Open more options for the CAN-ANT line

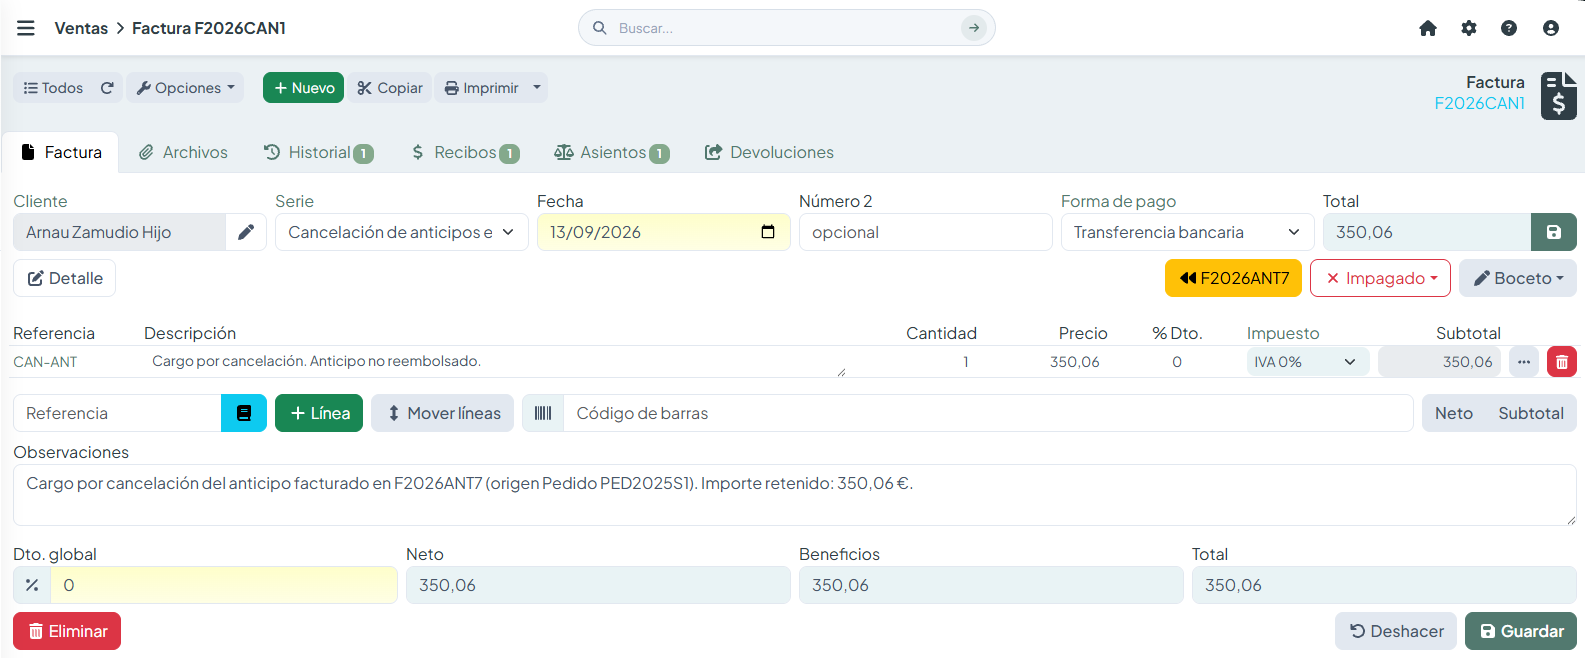point(1524,362)
